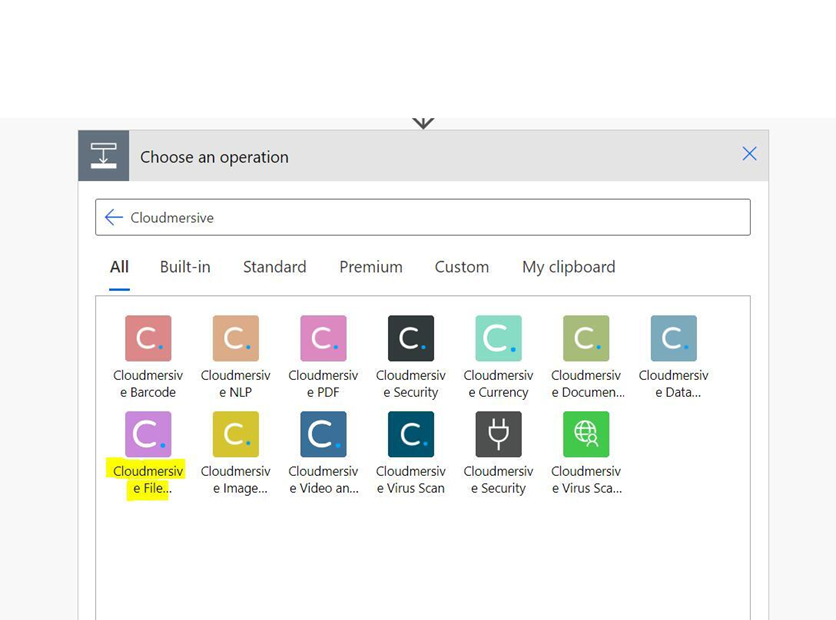Show Premium connectors tab

click(371, 267)
